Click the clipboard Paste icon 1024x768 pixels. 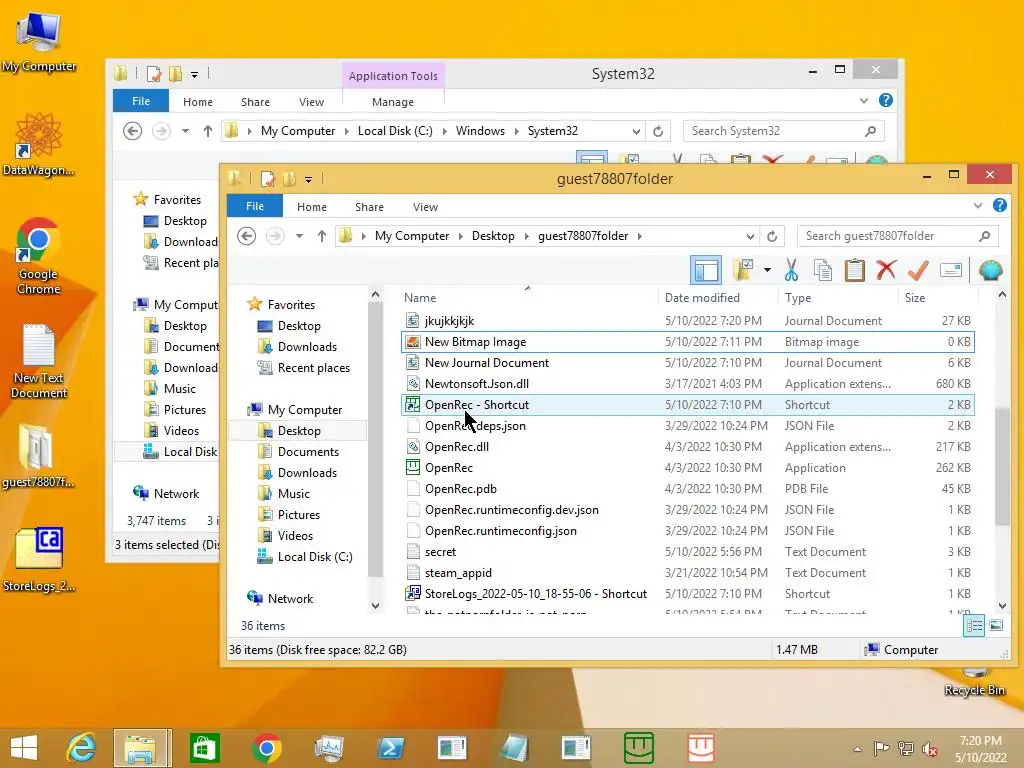[854, 270]
